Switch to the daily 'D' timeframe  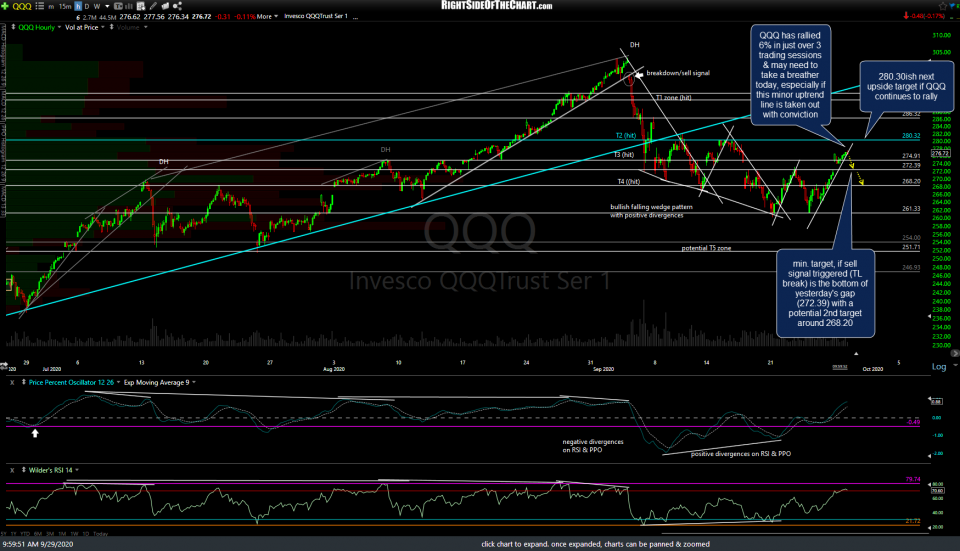(87, 6)
